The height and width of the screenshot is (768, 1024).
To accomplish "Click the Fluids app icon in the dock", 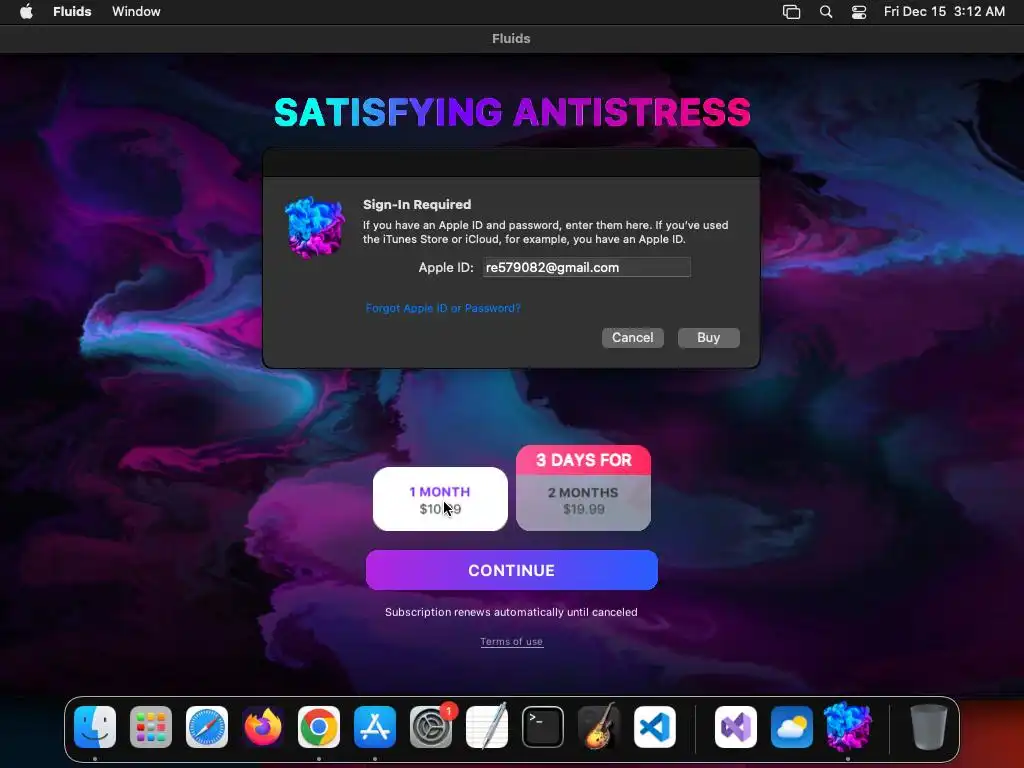I will tap(848, 727).
